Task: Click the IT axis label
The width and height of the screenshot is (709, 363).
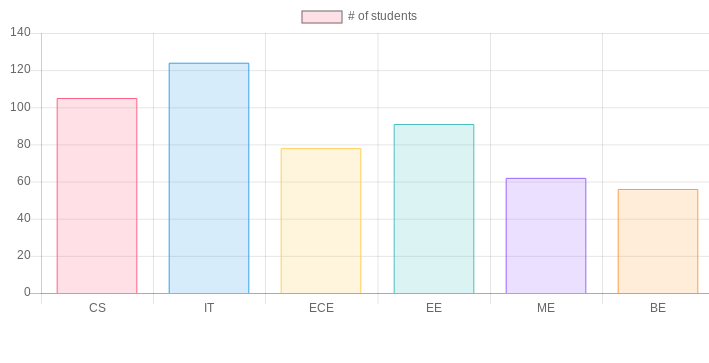Action: 209,308
